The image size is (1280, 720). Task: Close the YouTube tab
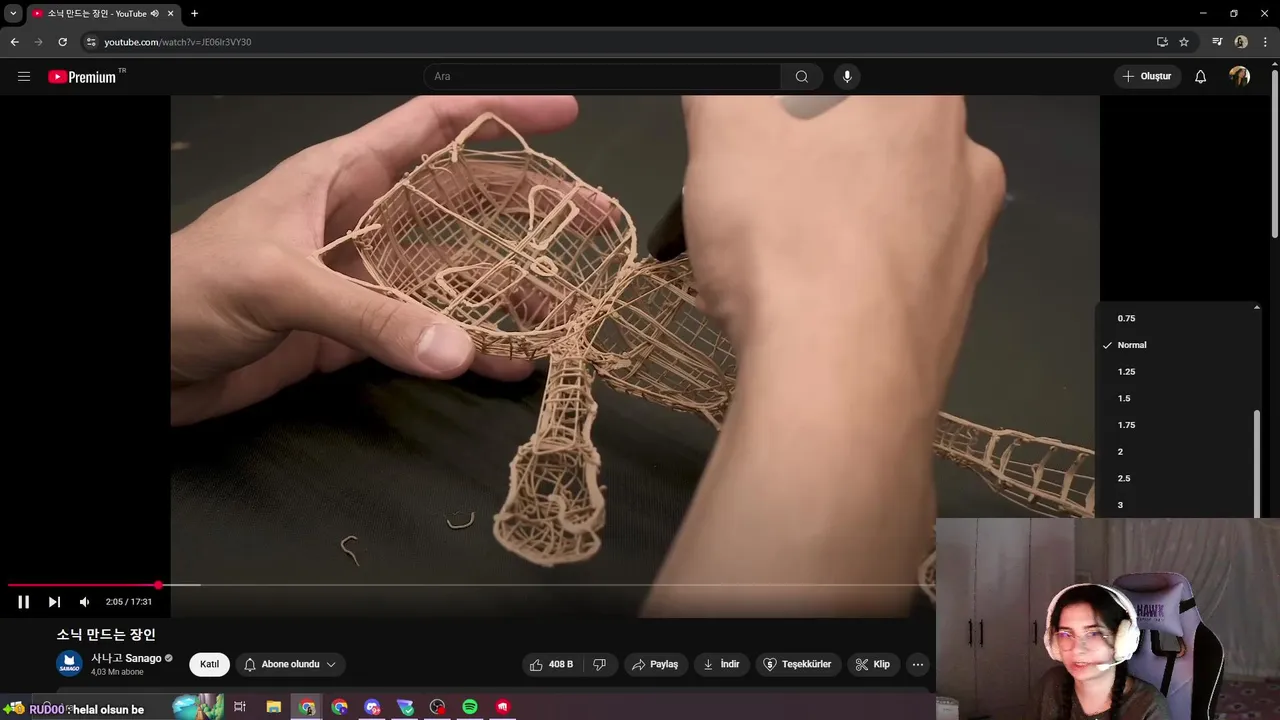tap(171, 14)
